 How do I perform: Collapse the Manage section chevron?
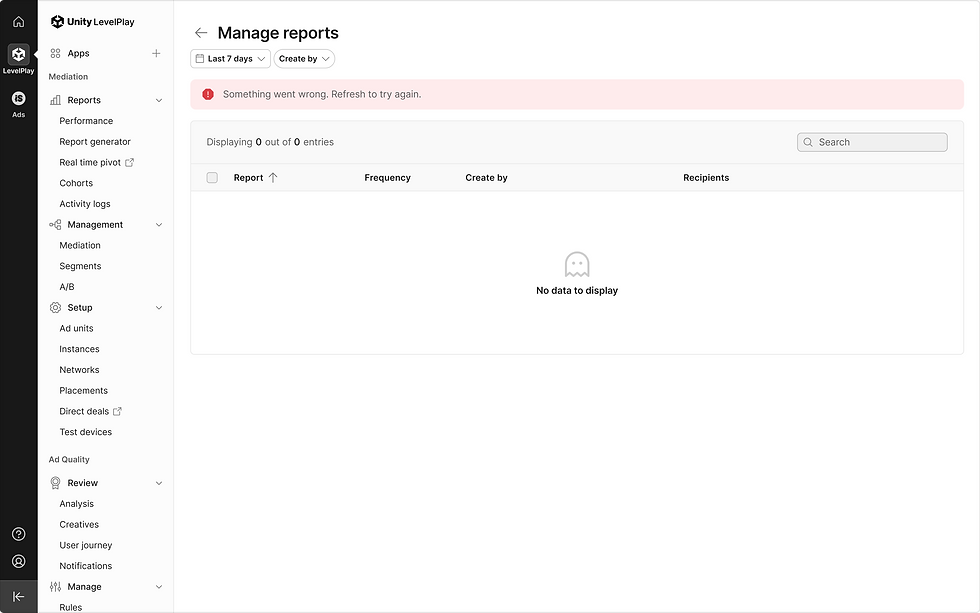(159, 587)
